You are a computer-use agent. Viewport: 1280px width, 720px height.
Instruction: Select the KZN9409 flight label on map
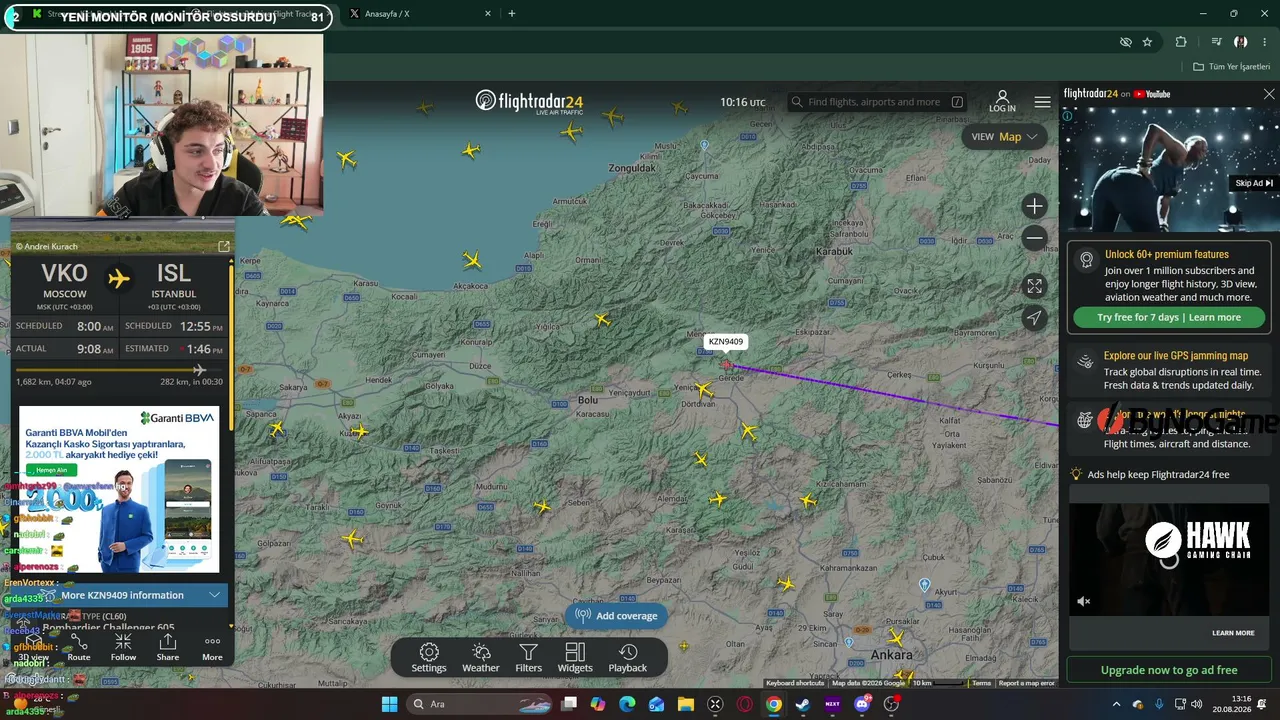pos(726,342)
